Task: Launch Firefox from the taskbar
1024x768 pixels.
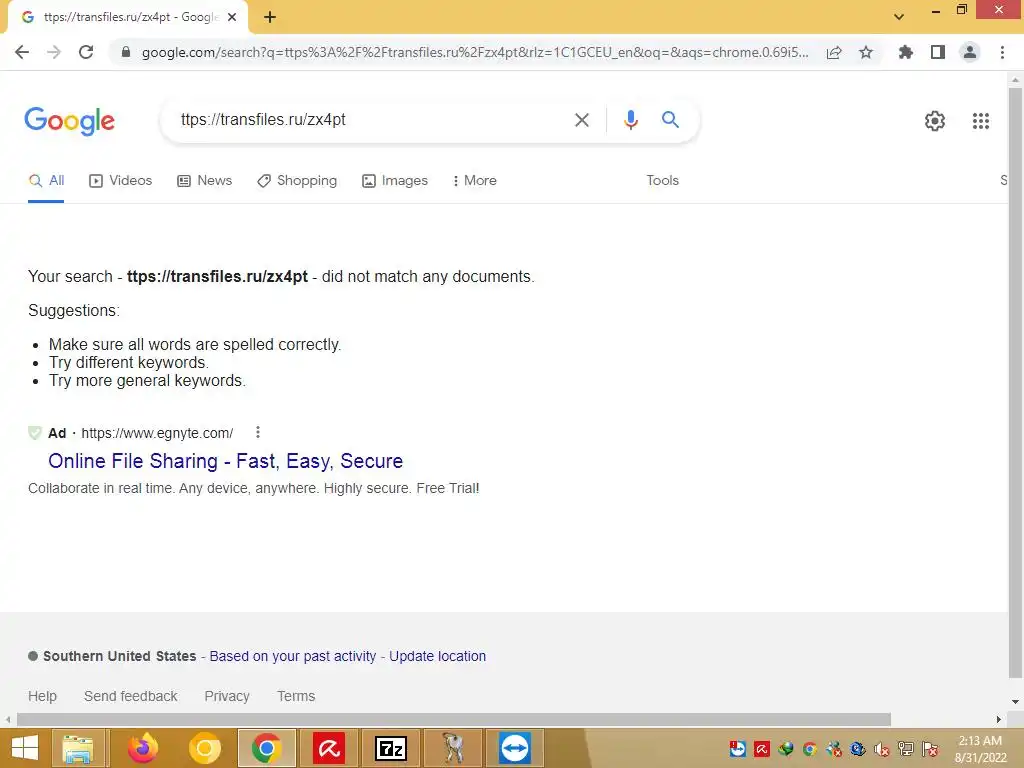Action: [142, 748]
